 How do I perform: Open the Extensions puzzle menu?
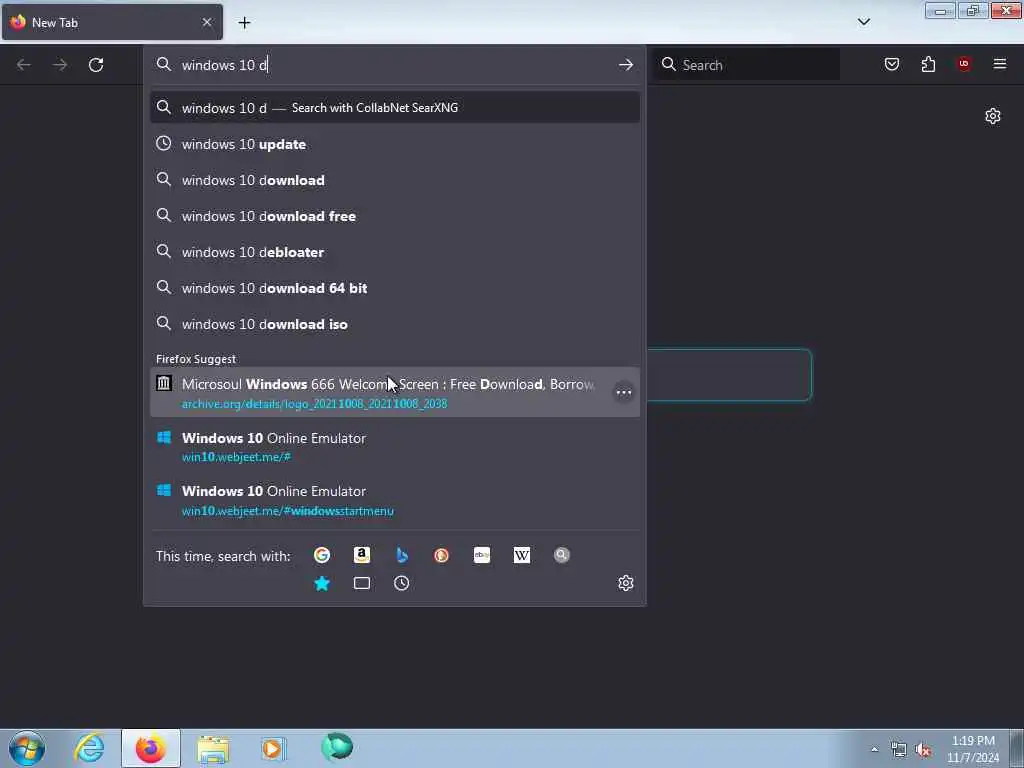(928, 64)
